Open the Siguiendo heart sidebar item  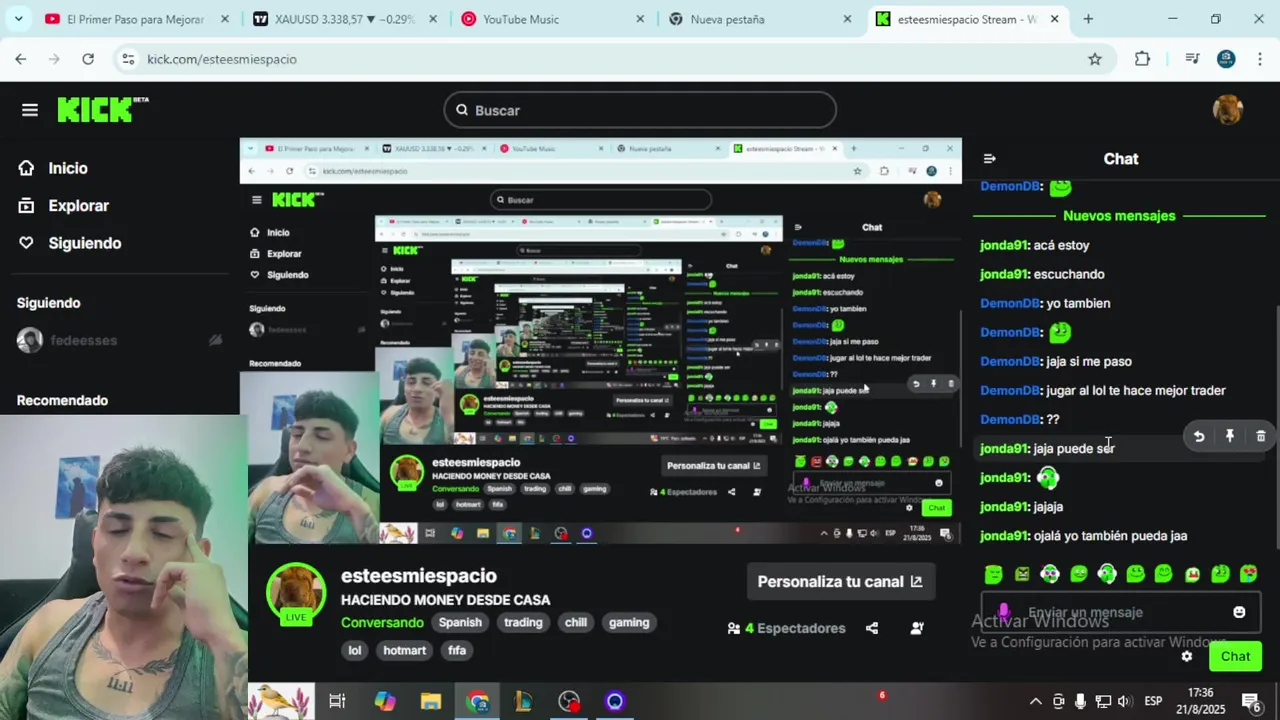pyautogui.click(x=84, y=243)
